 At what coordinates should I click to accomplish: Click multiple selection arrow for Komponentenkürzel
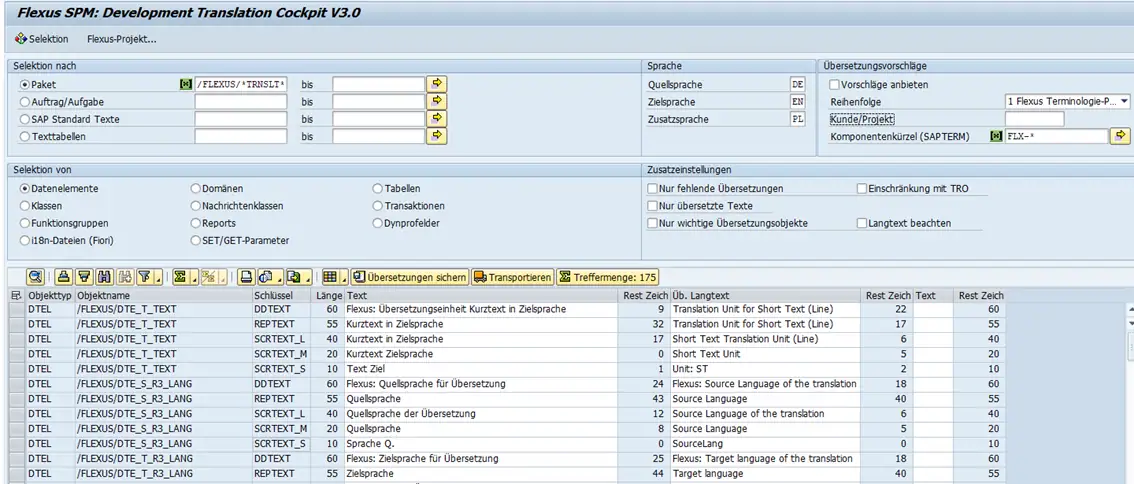point(1120,136)
